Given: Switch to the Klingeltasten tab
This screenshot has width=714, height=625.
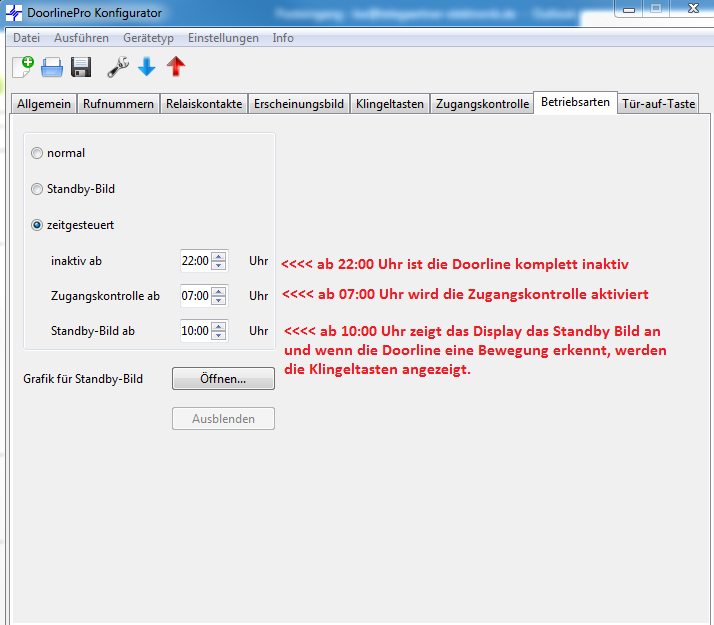Looking at the screenshot, I should pos(390,104).
